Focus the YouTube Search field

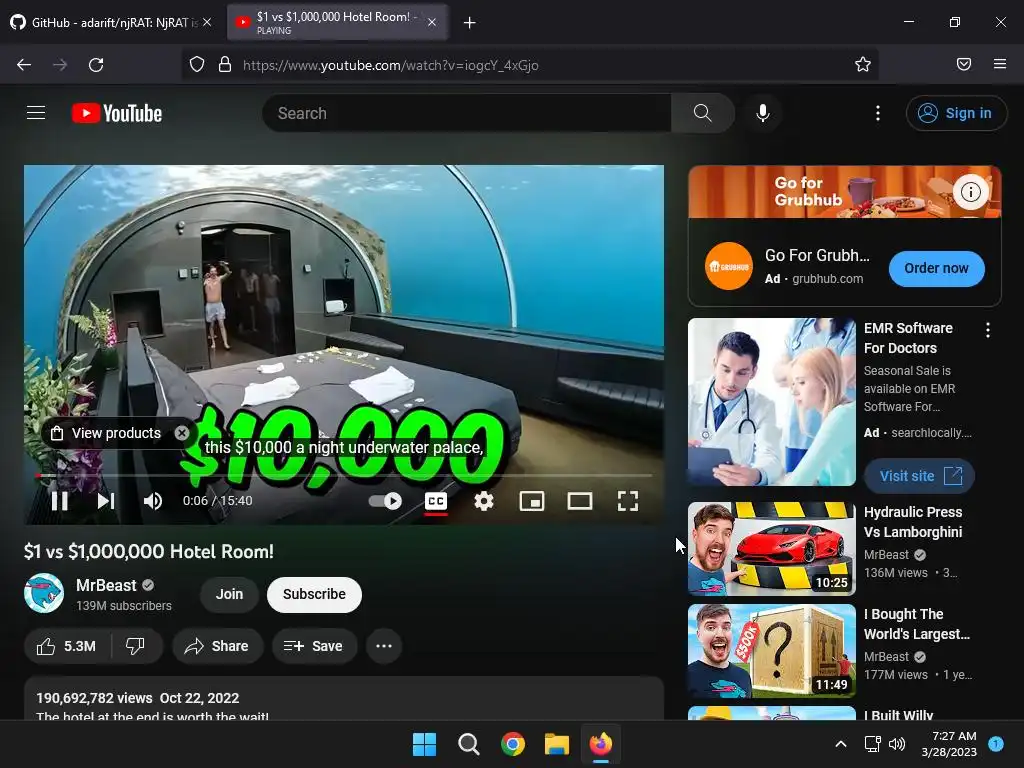click(466, 113)
